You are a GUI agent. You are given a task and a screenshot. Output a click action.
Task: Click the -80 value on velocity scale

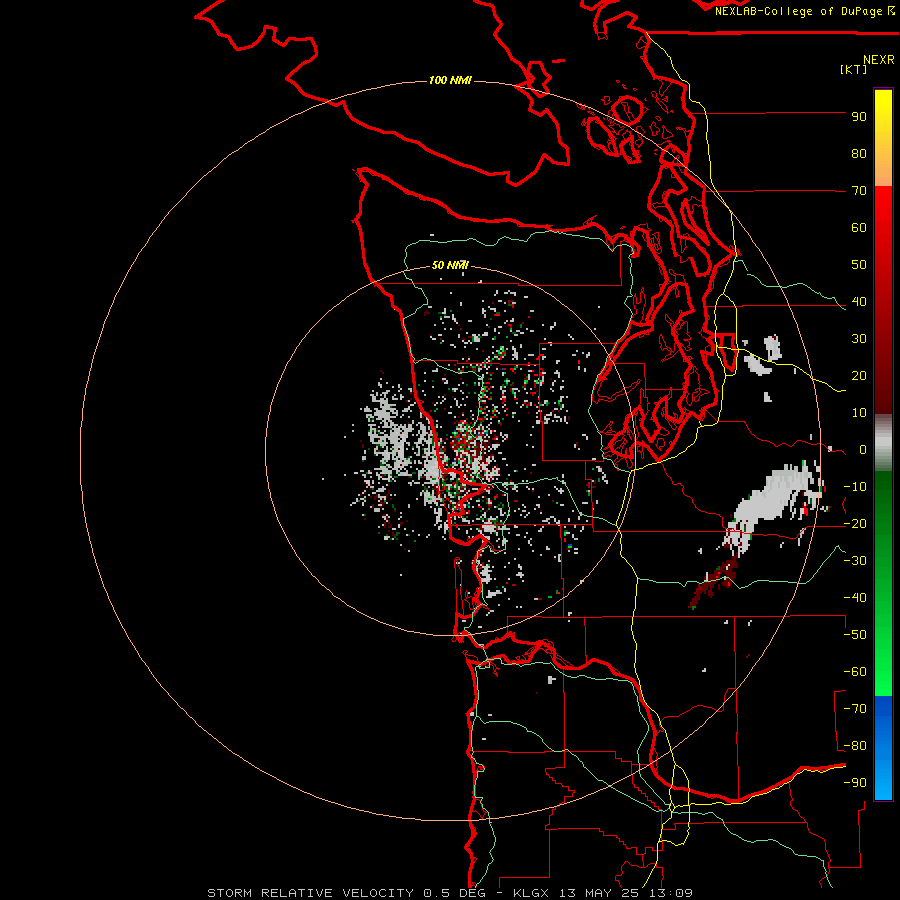point(855,746)
